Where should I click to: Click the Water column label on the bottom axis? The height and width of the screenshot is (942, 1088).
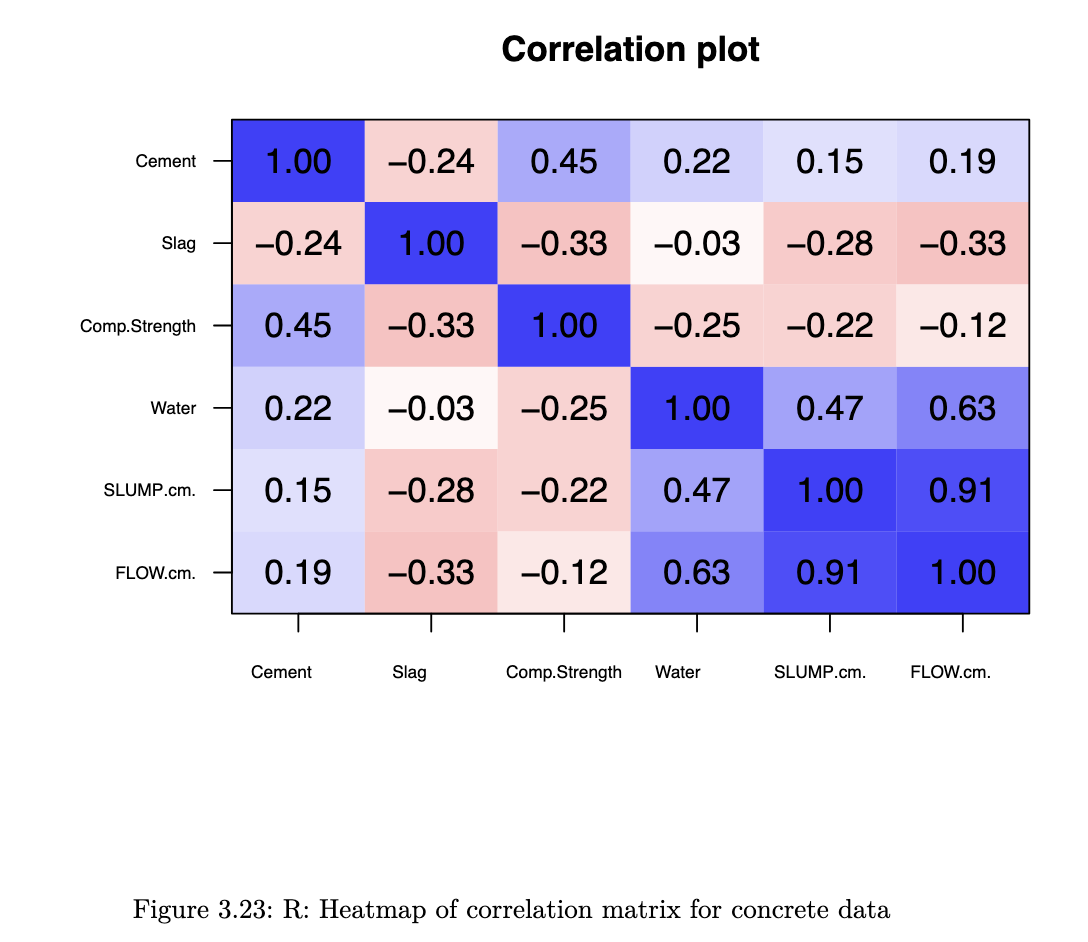[x=678, y=672]
